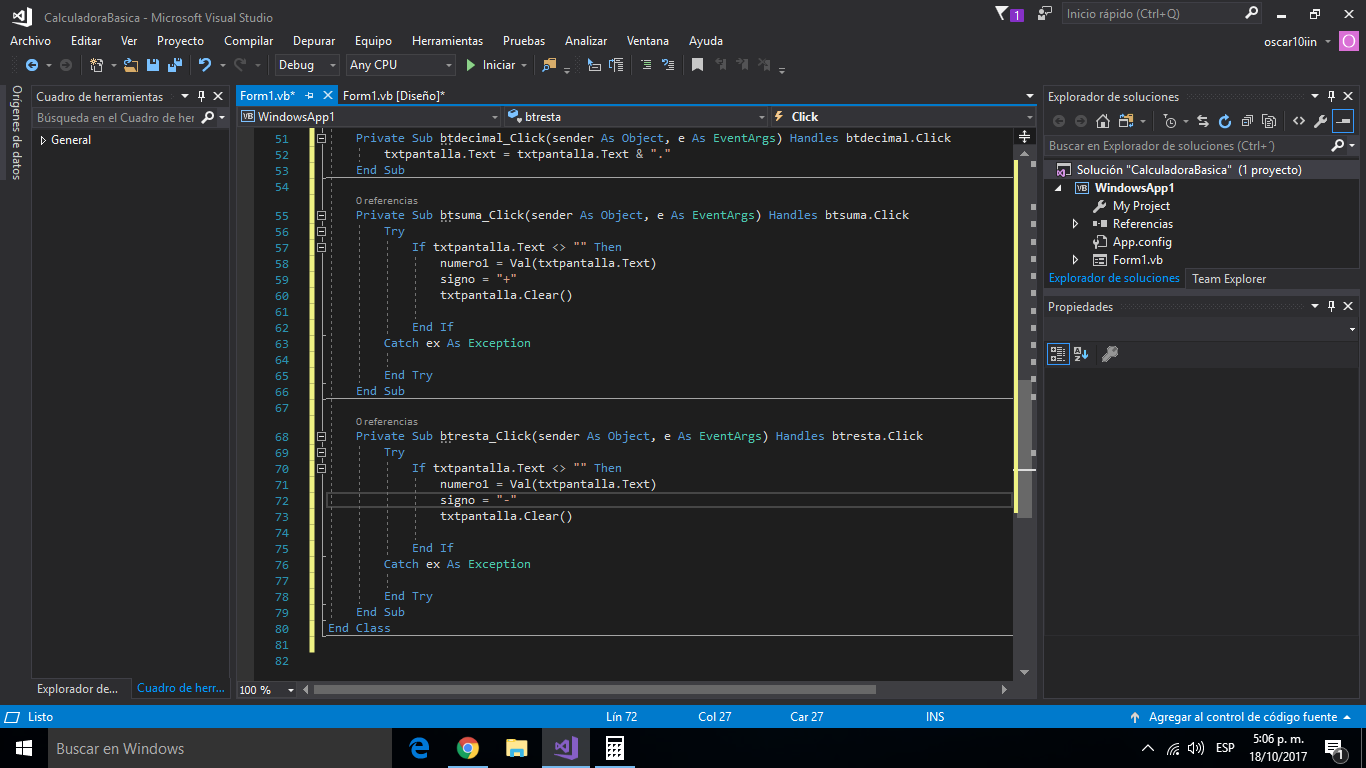The height and width of the screenshot is (768, 1366).
Task: Click the Save All toolbar icon
Action: 173,65
